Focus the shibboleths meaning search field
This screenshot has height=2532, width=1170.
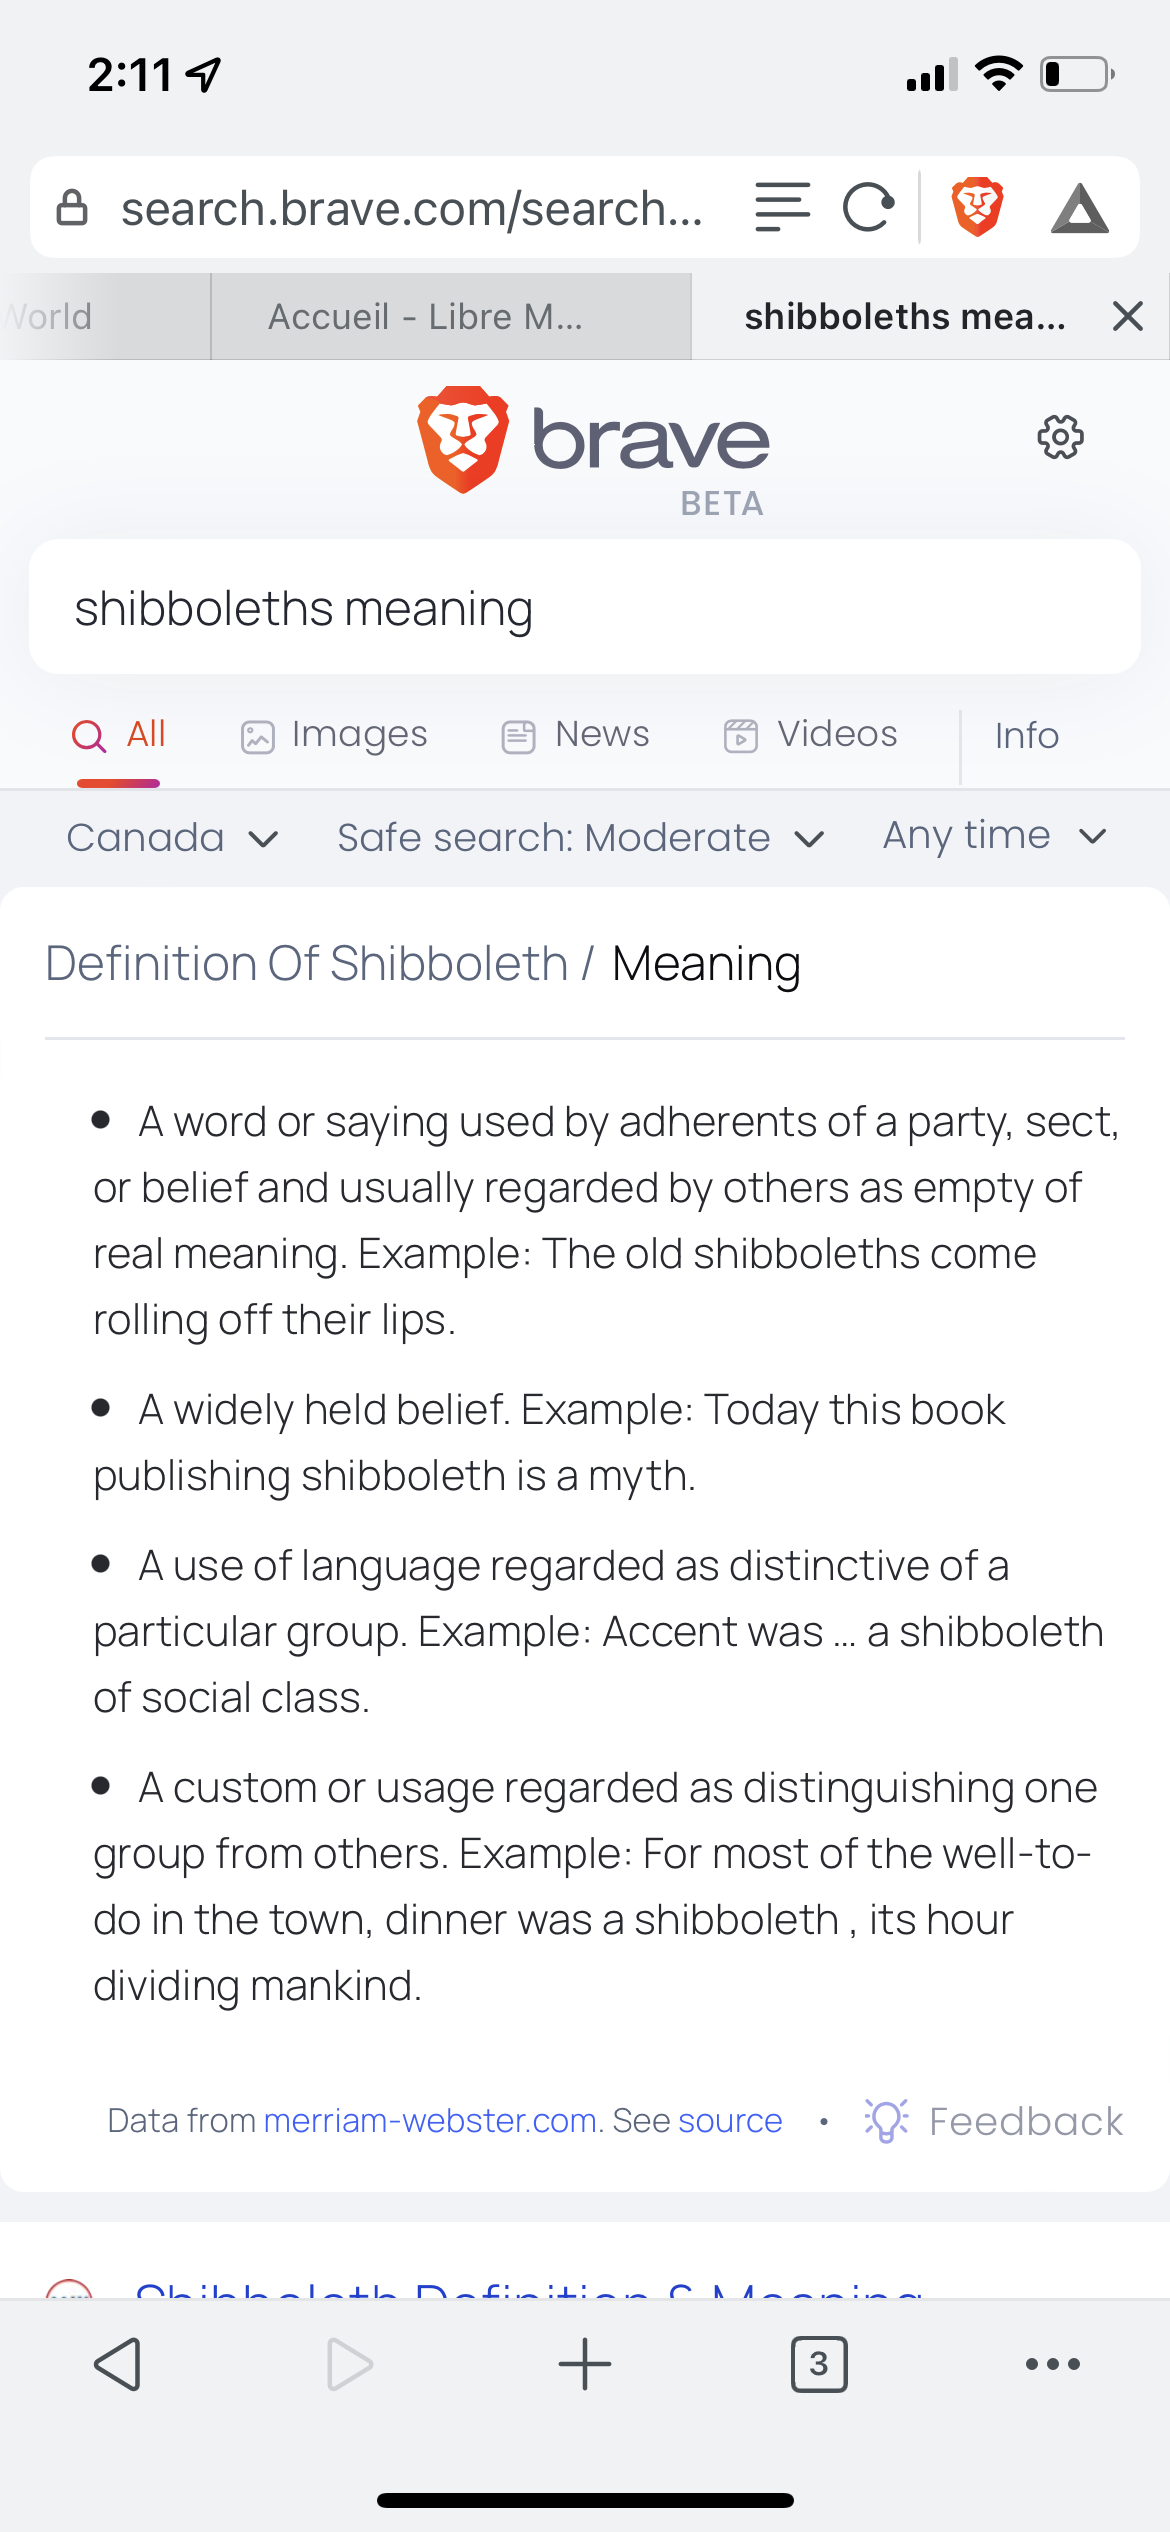(x=585, y=607)
